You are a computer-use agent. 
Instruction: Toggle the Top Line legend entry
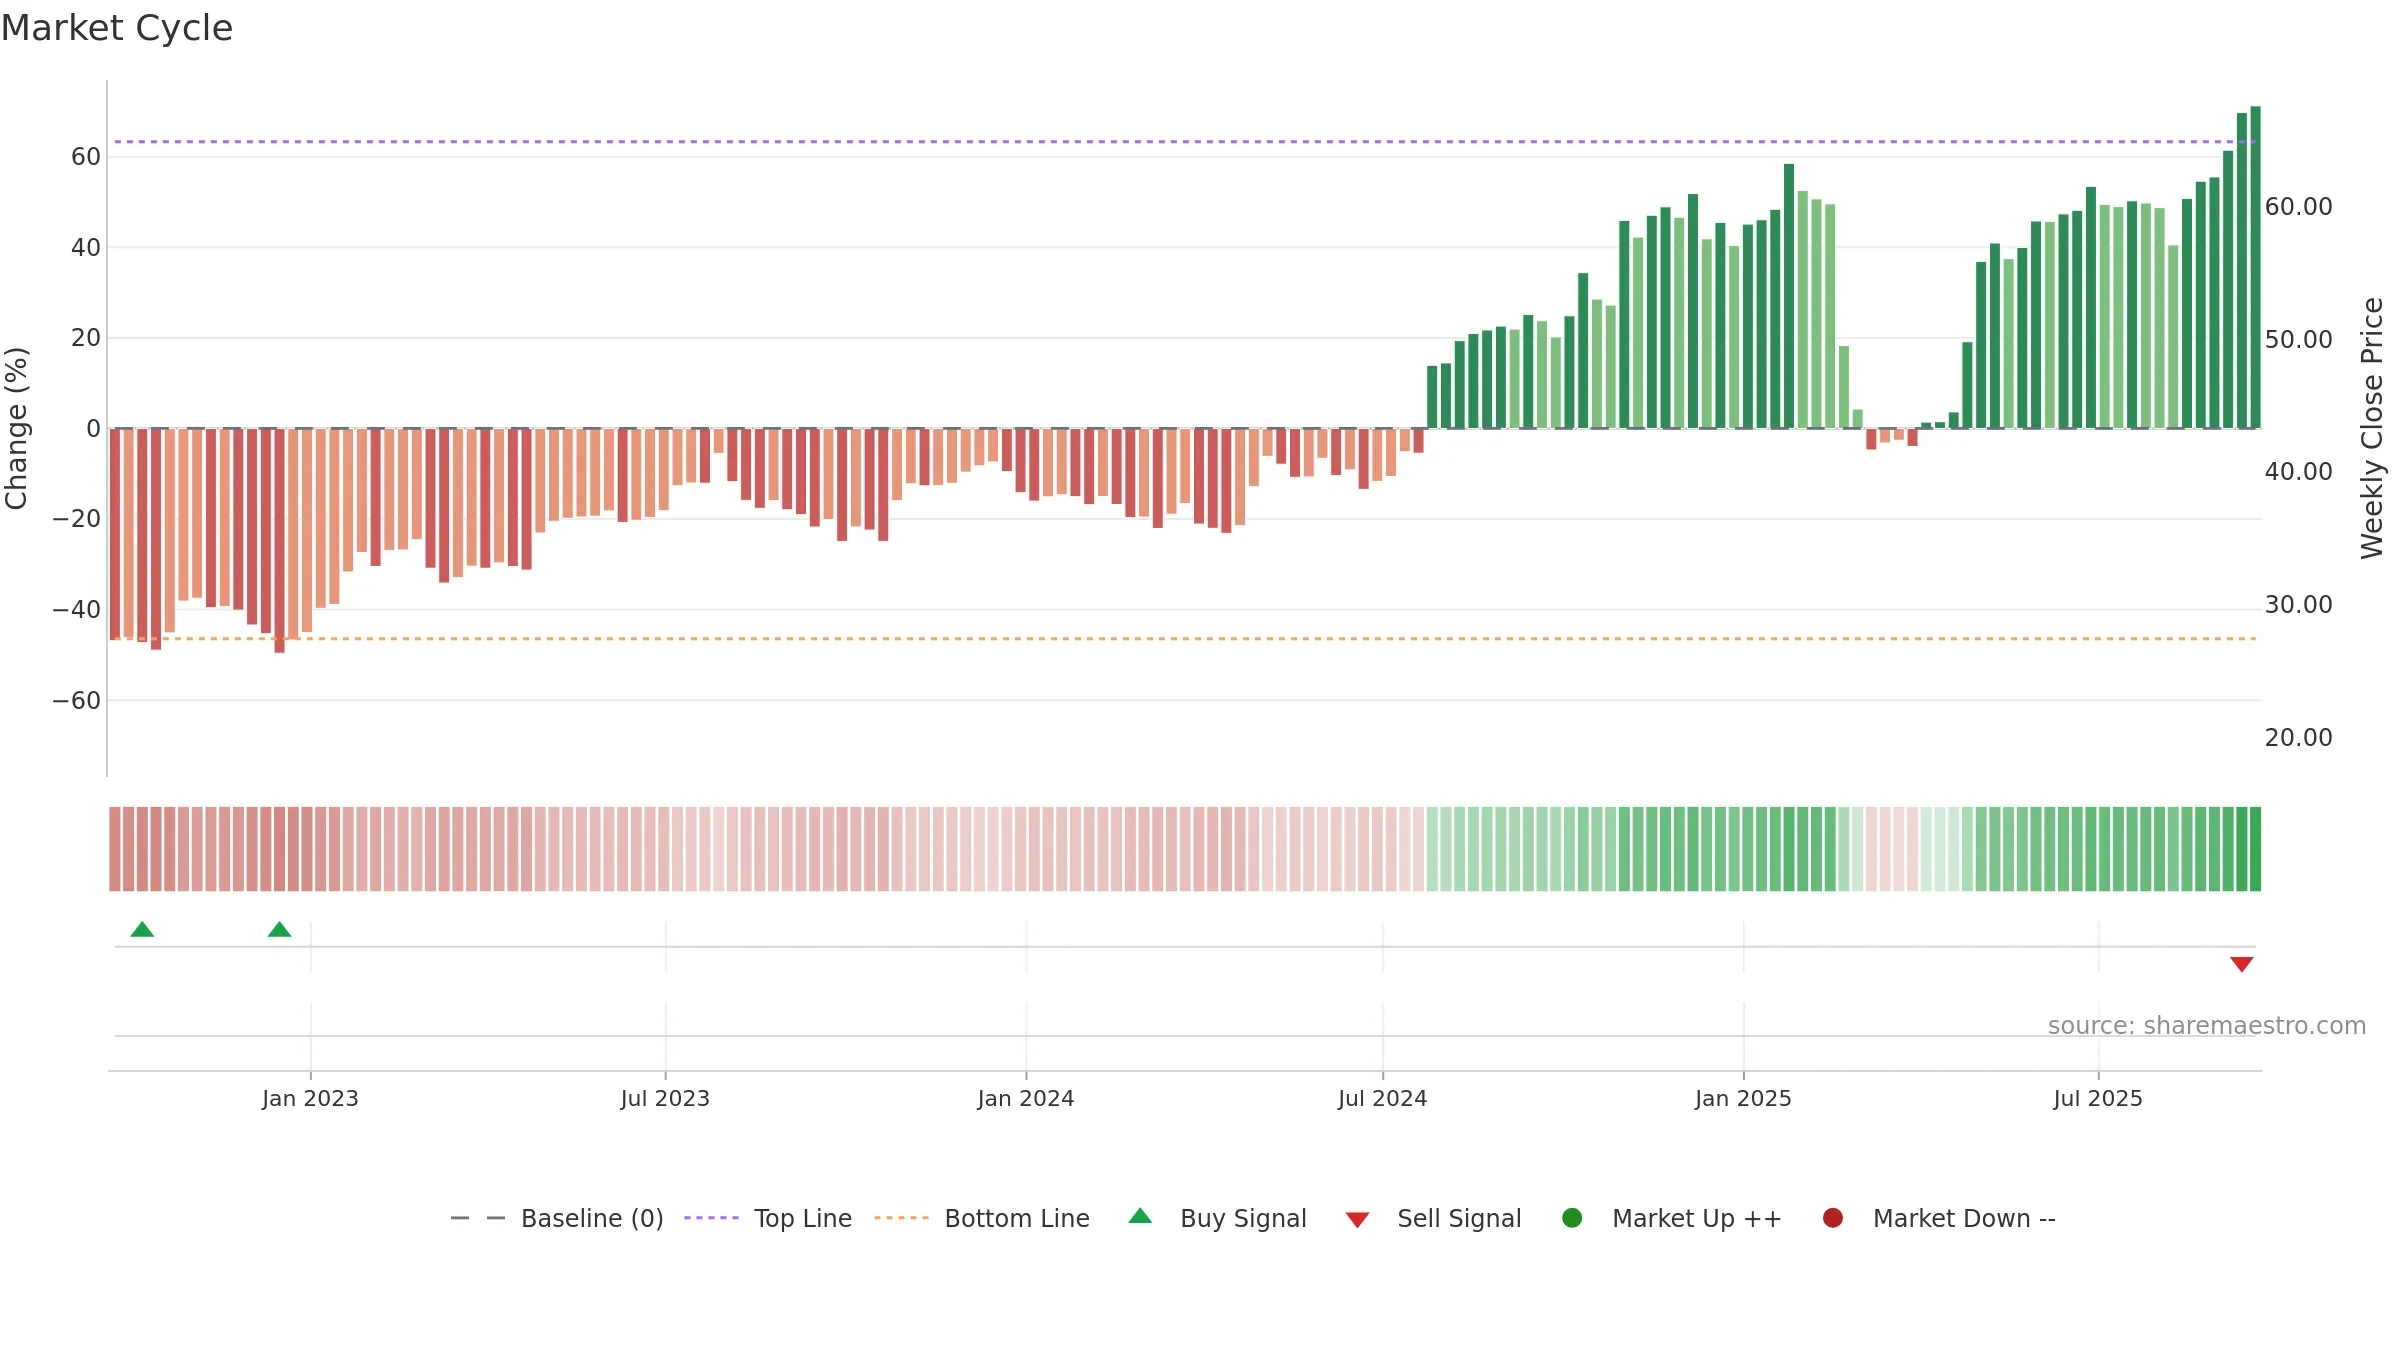pos(768,1219)
